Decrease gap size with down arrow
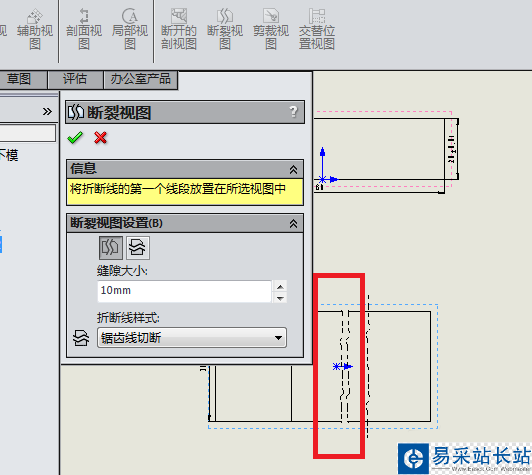The width and height of the screenshot is (532, 475). coord(280,298)
